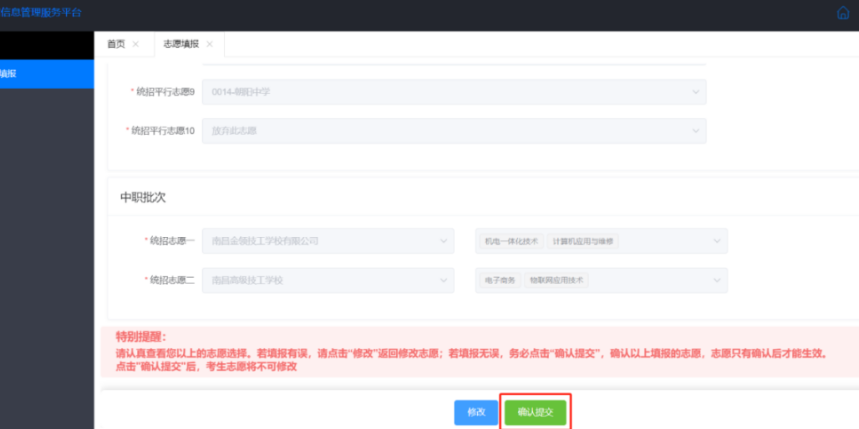Expand the 统招志愿一 majors selector arrow
This screenshot has width=859, height=429.
click(x=716, y=241)
